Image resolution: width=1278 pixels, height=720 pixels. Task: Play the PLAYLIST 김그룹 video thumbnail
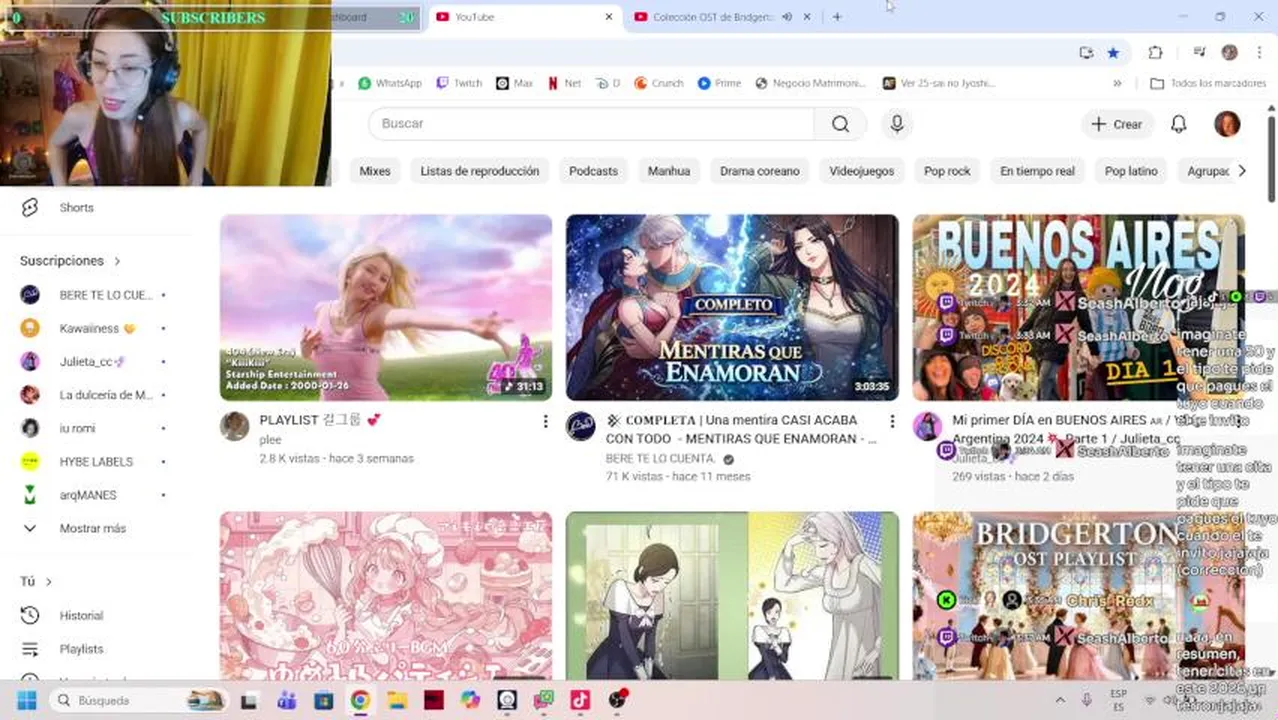[386, 307]
